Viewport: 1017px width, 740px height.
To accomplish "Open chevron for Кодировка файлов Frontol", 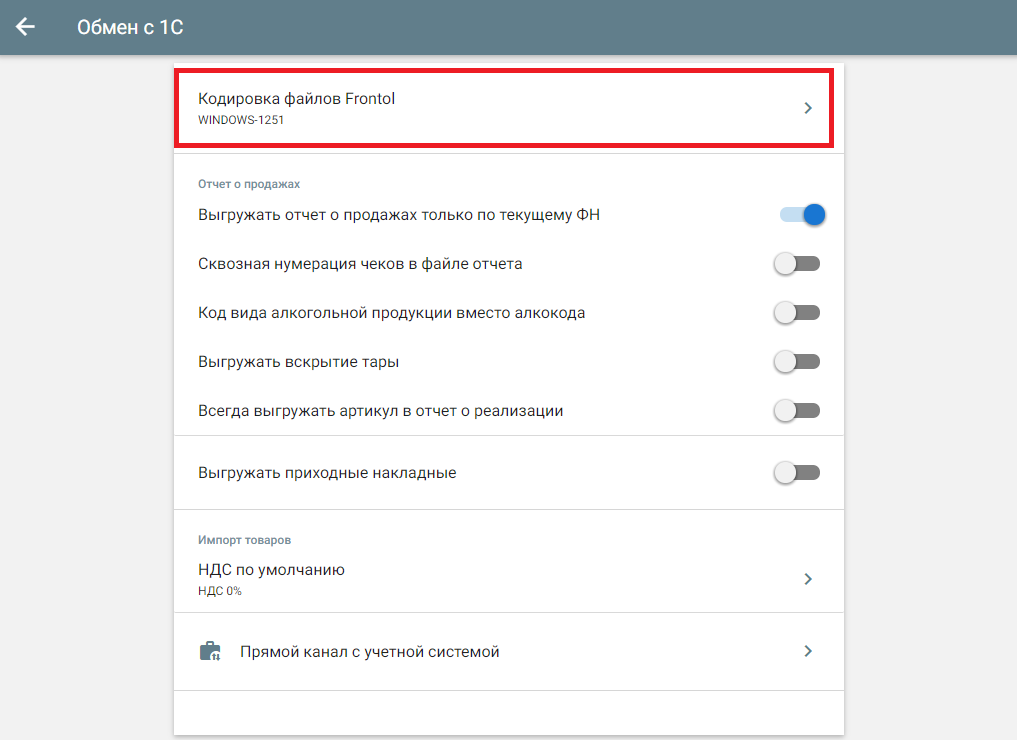I will click(x=808, y=108).
